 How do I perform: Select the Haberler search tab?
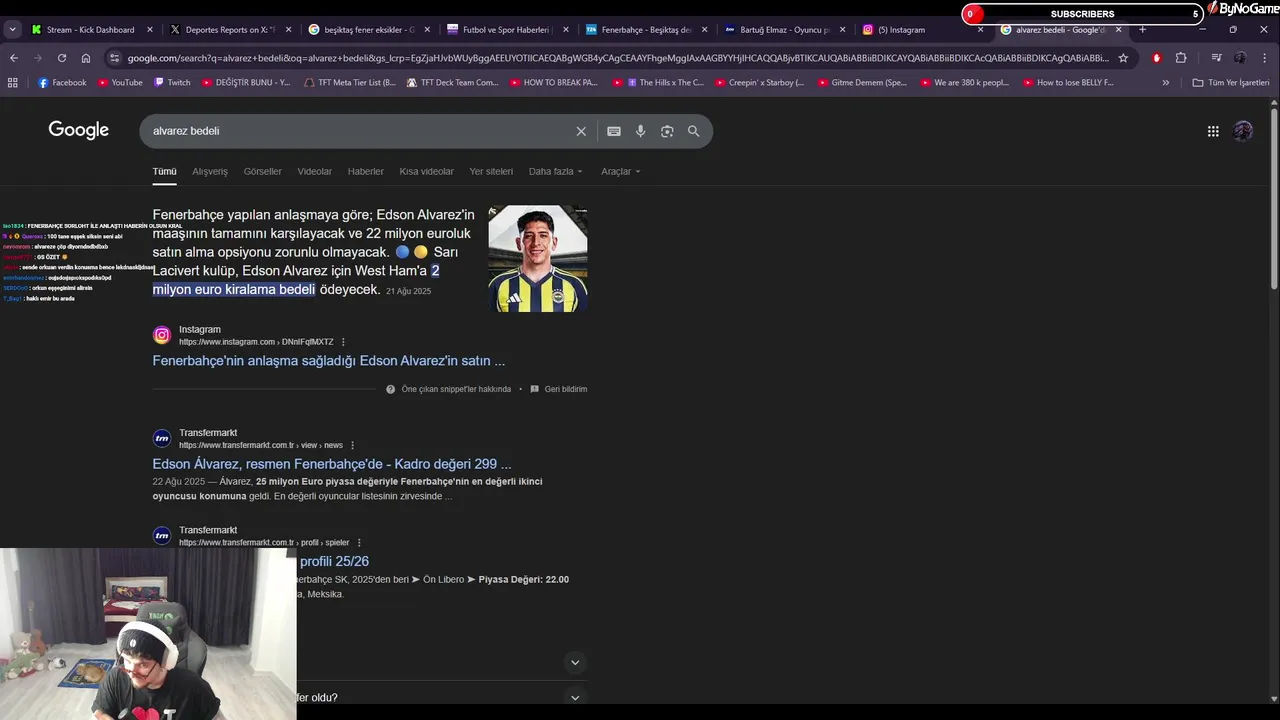point(365,171)
